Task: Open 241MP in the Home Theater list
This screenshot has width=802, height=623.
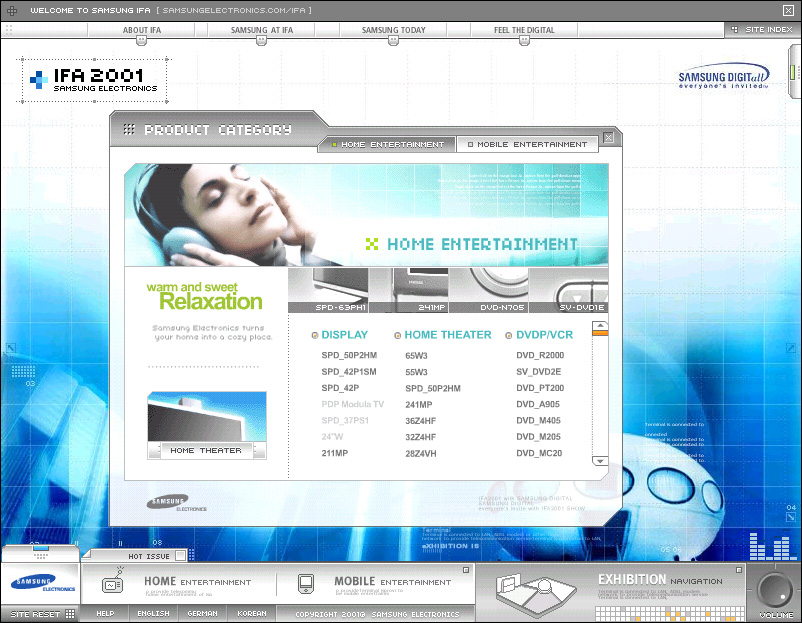Action: coord(418,405)
